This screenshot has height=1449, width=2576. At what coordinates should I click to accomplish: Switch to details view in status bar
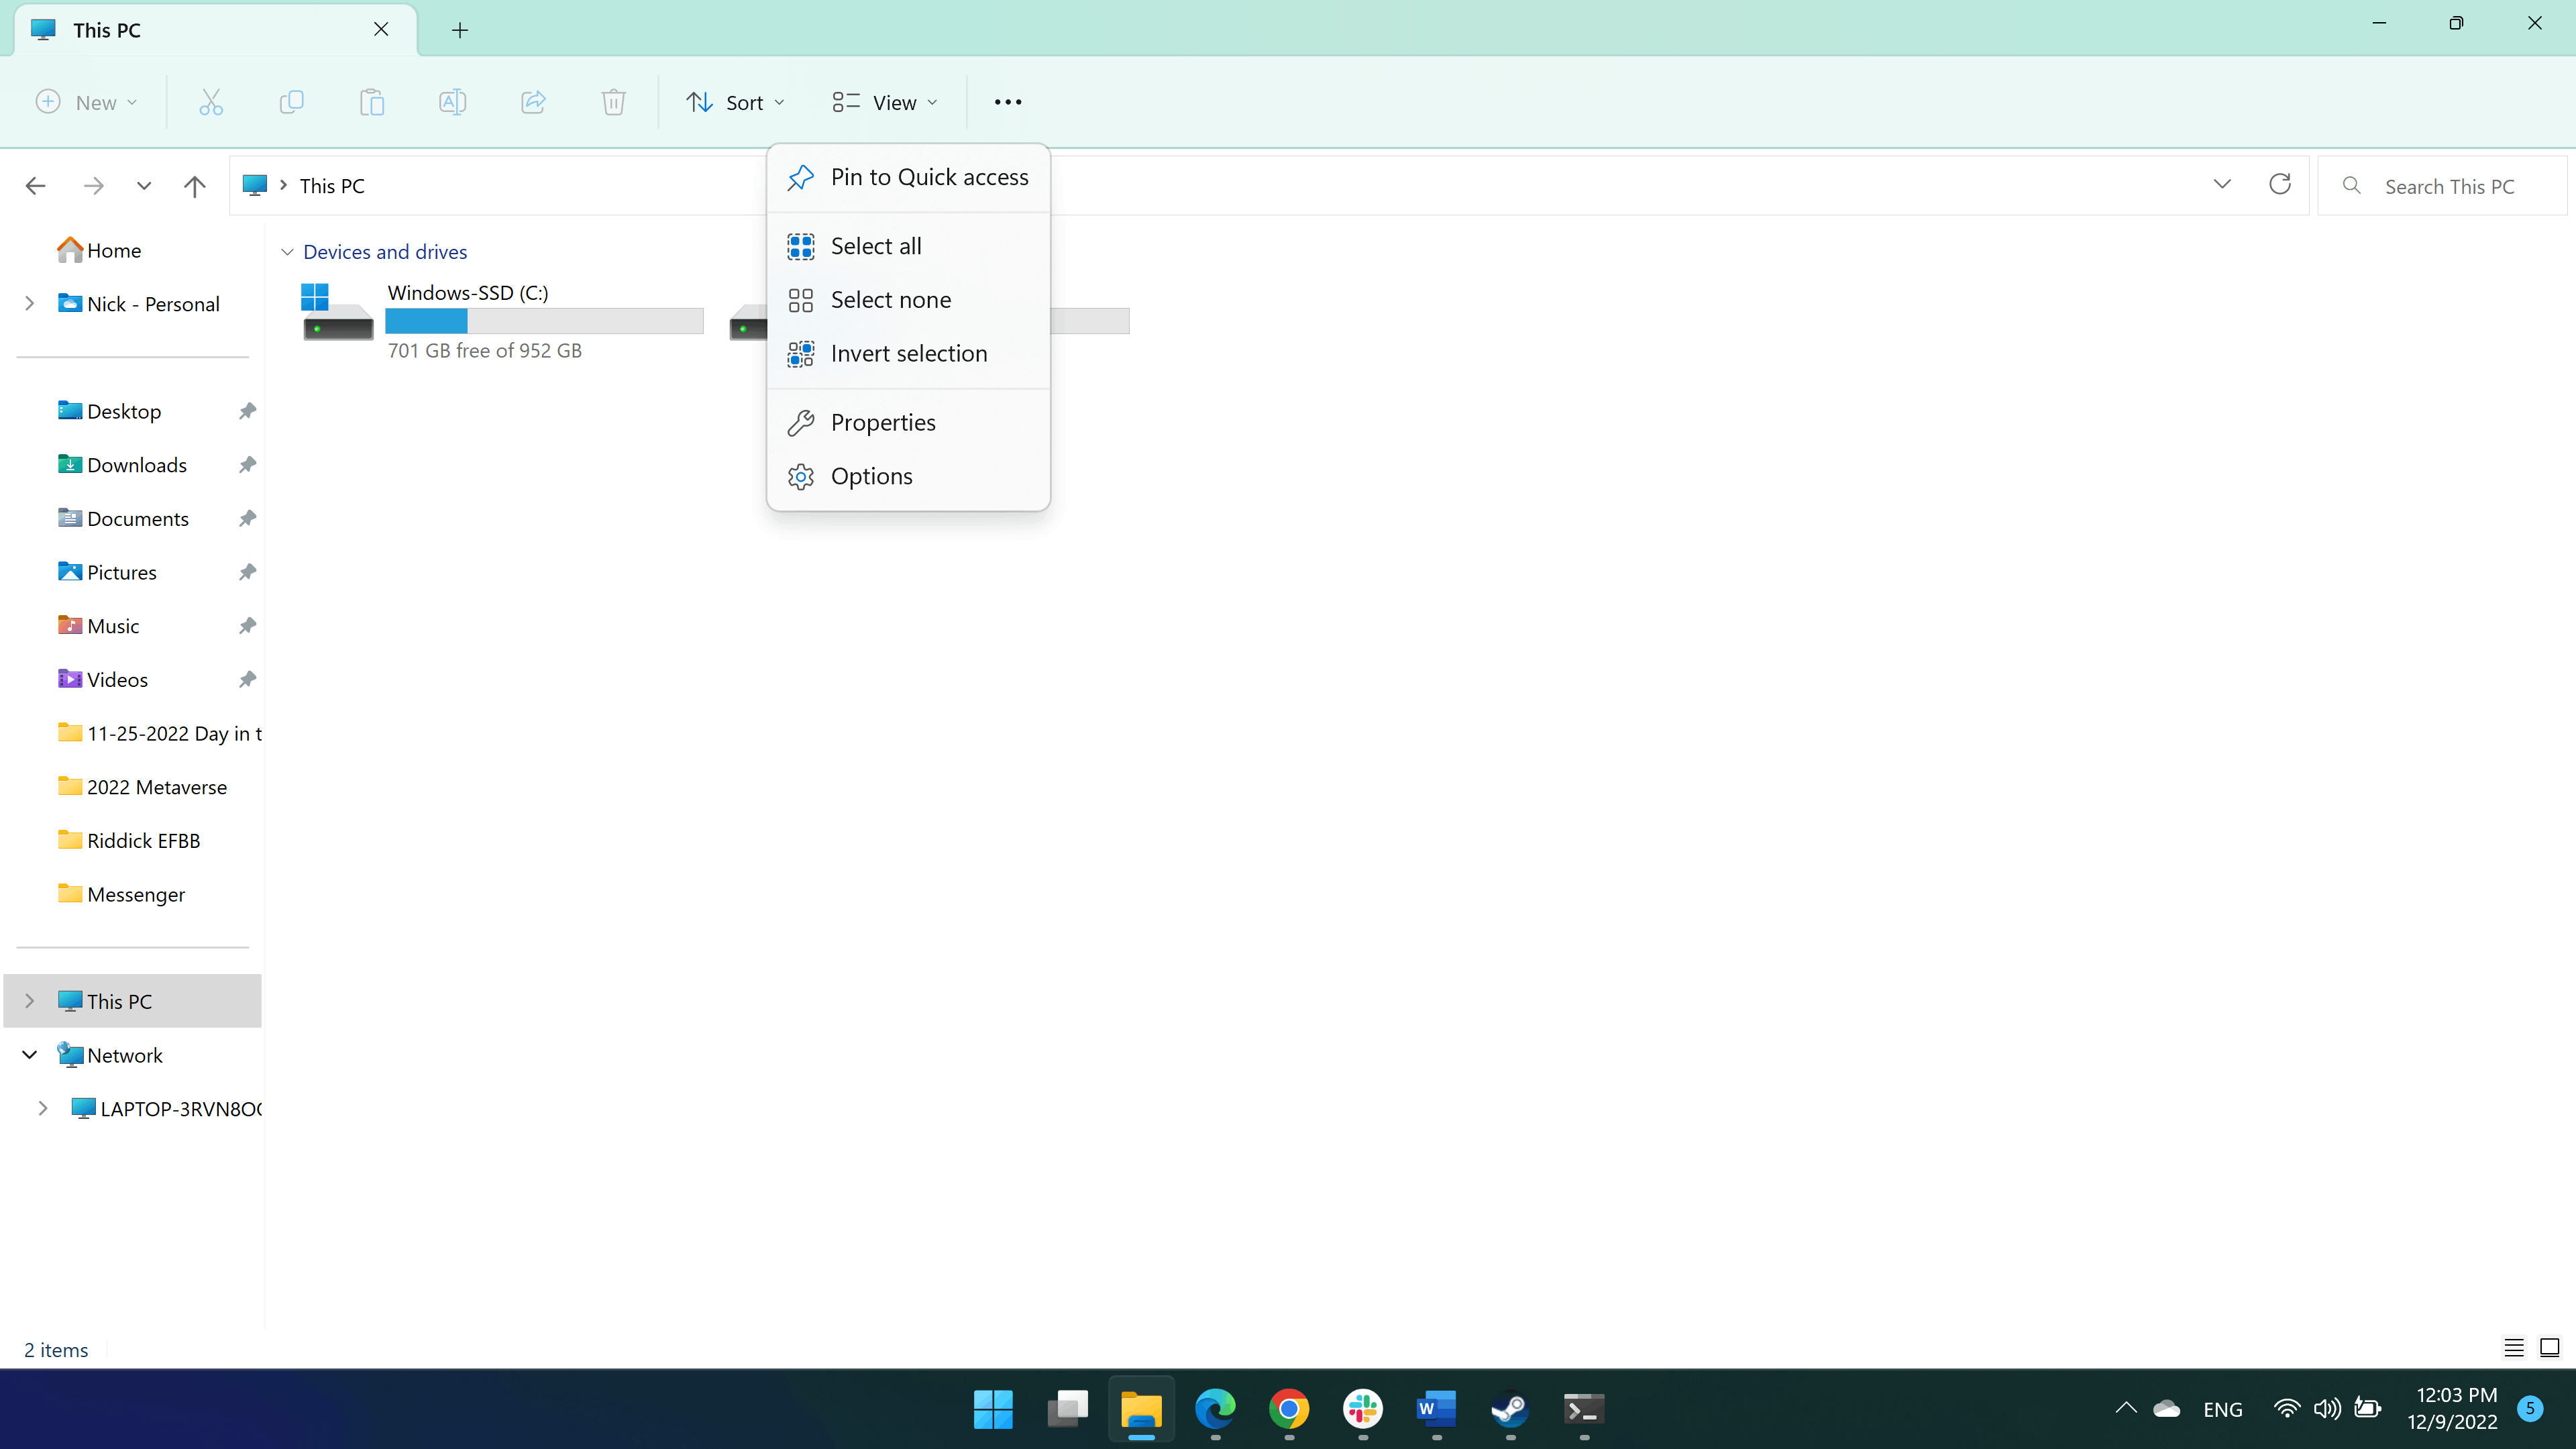[x=2513, y=1348]
